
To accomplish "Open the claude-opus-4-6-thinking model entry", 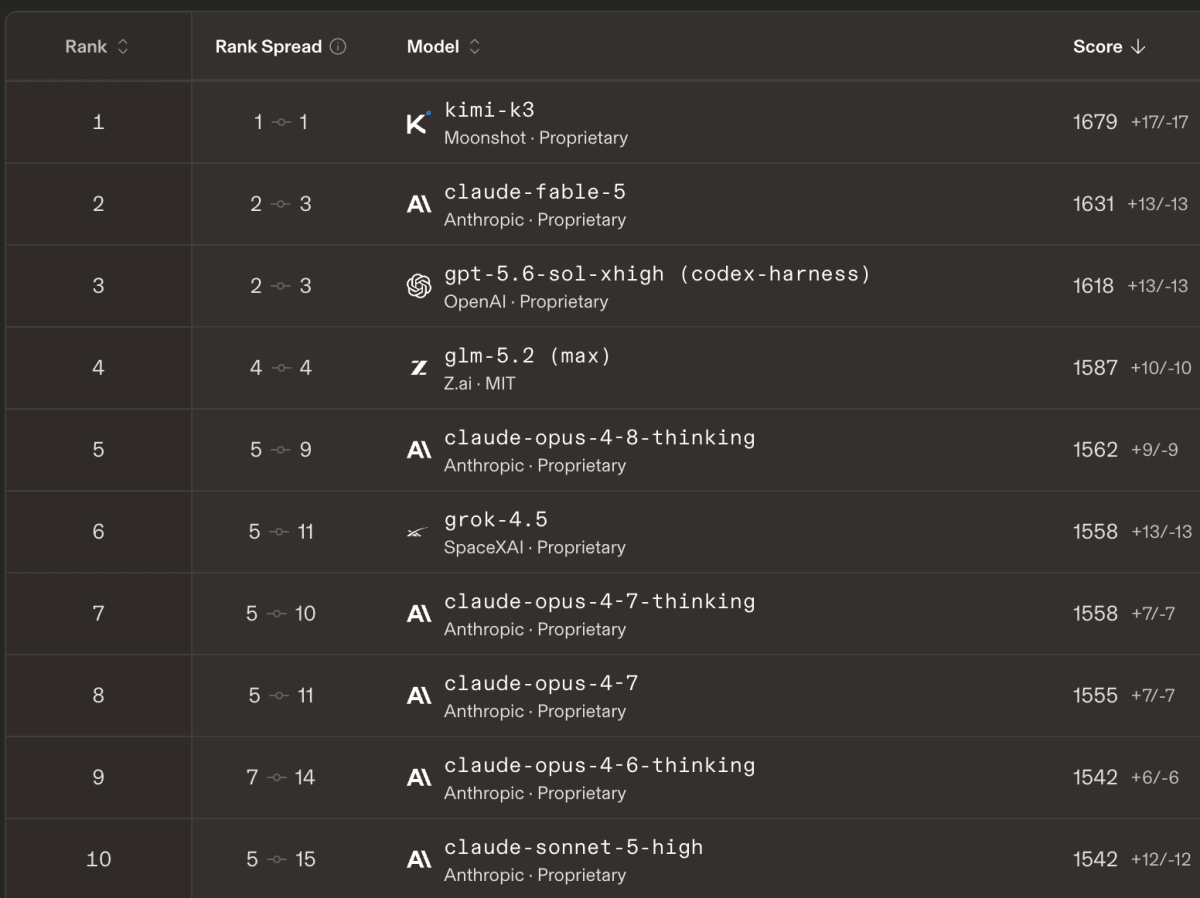I will tap(600, 766).
